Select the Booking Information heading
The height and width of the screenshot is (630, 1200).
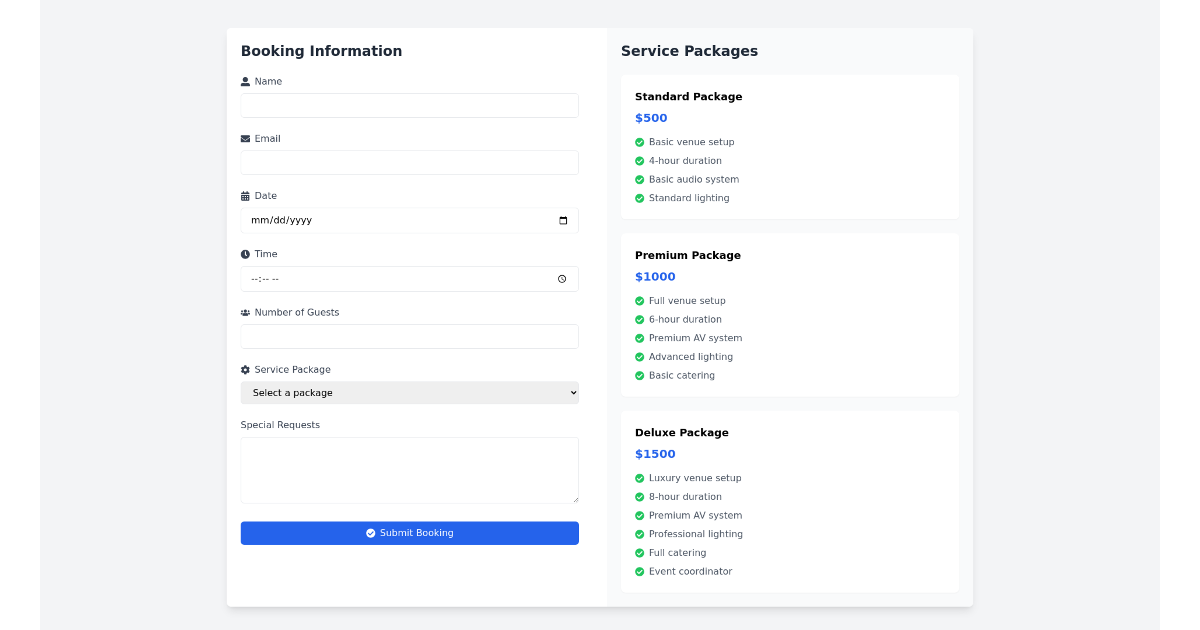321,51
